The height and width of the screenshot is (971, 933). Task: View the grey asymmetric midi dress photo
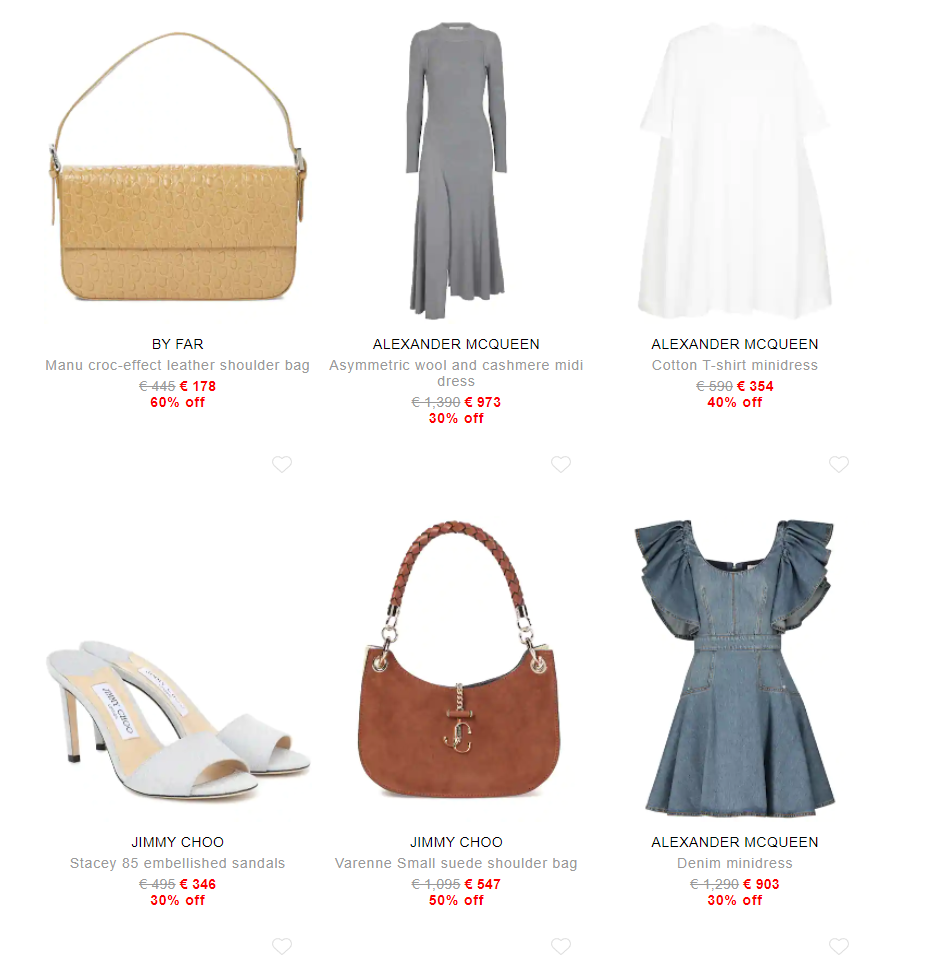click(x=456, y=171)
